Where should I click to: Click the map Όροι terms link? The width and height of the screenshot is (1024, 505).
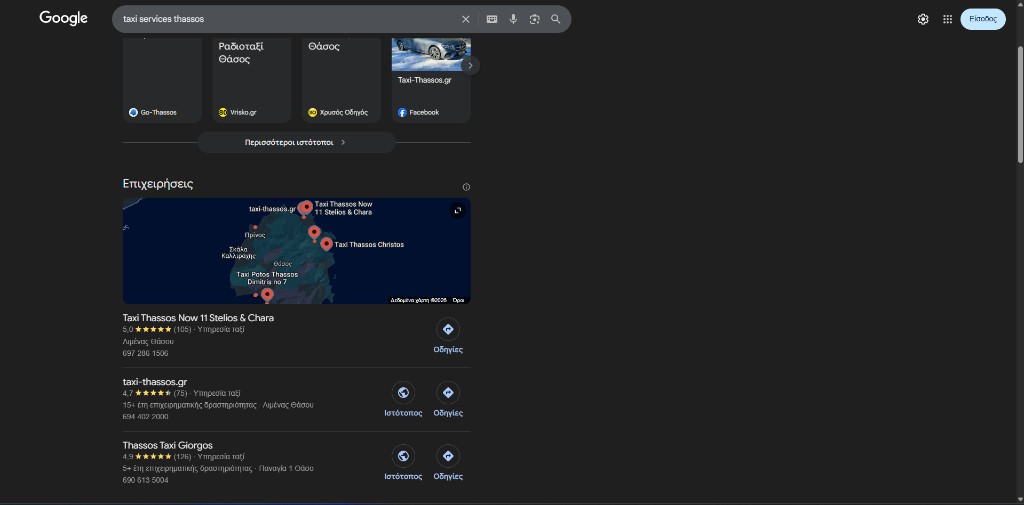coord(458,300)
